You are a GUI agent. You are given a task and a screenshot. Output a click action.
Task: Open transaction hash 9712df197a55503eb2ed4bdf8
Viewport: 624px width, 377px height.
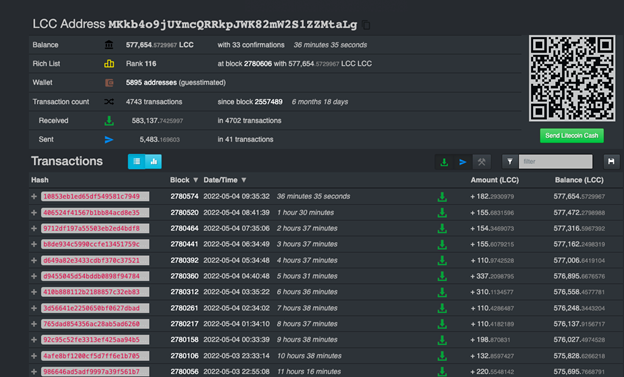tap(95, 229)
